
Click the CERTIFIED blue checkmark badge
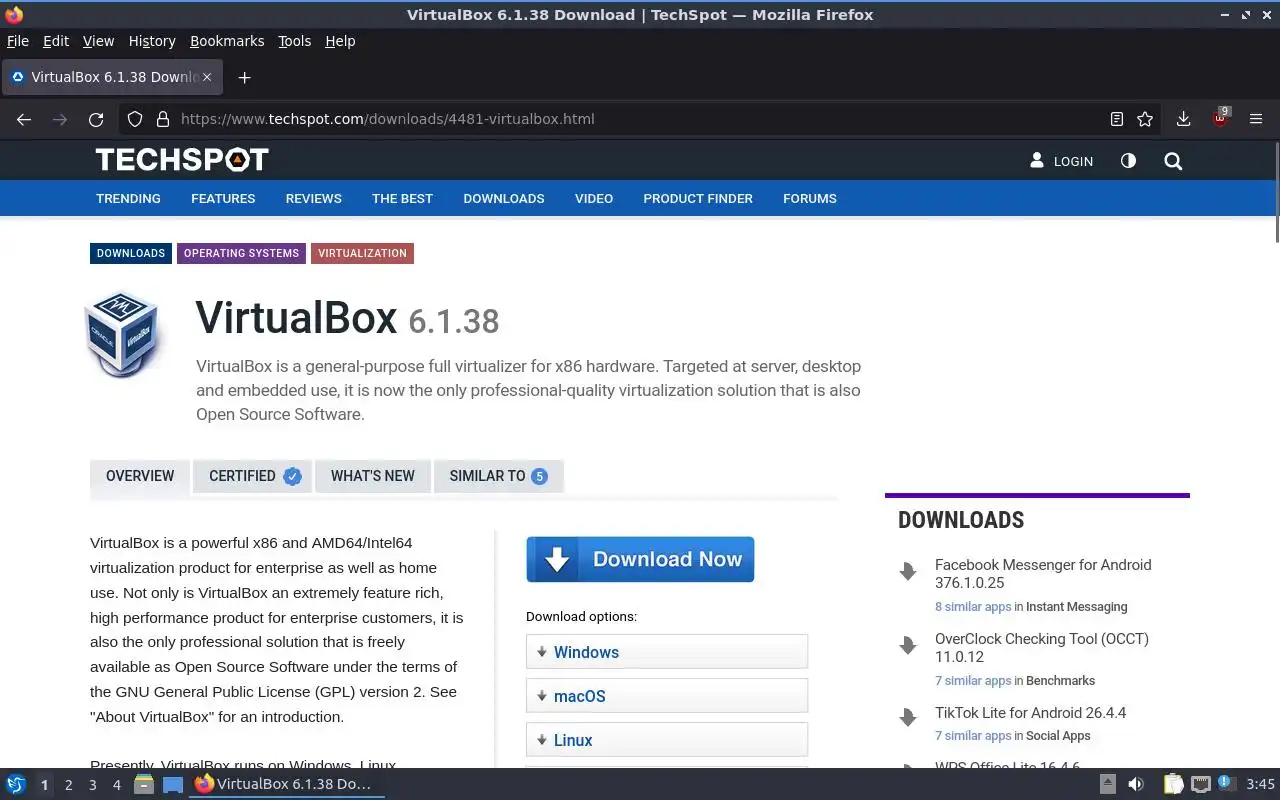coord(292,476)
